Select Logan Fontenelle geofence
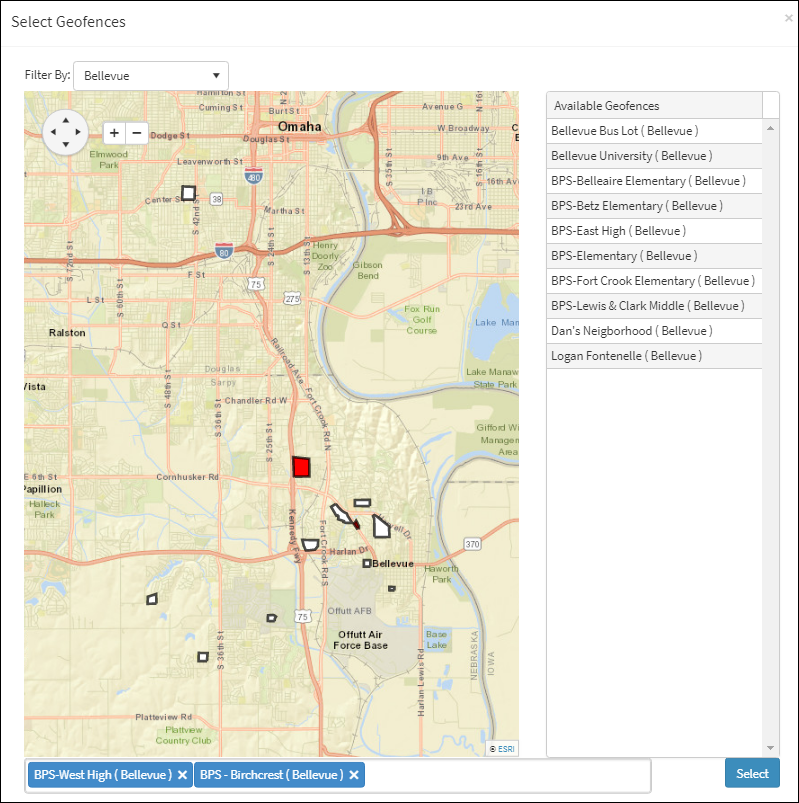799x803 pixels. (654, 356)
